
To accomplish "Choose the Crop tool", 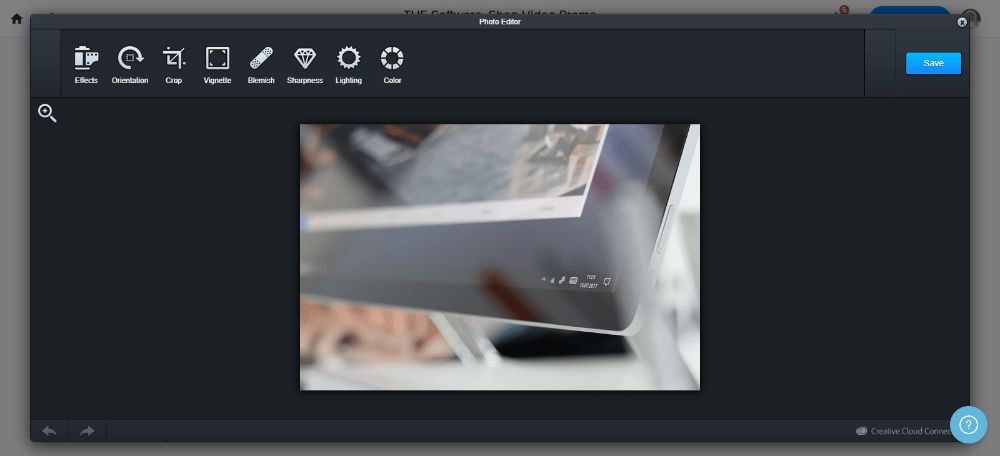I will click(173, 65).
